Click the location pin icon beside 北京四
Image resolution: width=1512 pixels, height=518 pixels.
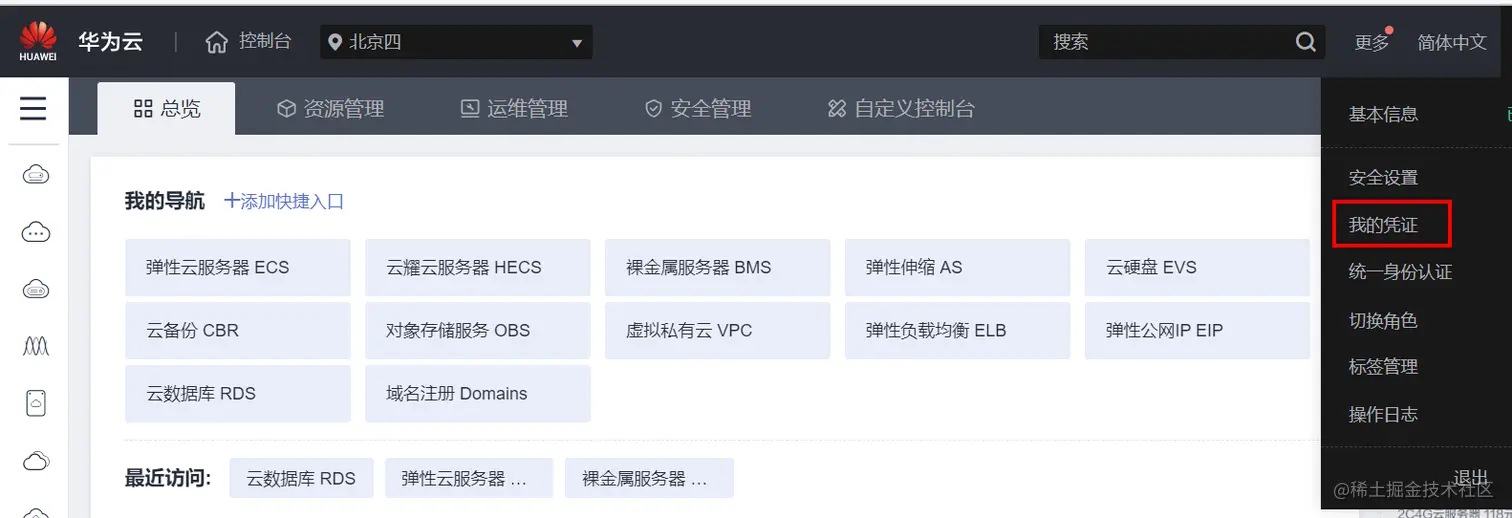click(x=336, y=43)
